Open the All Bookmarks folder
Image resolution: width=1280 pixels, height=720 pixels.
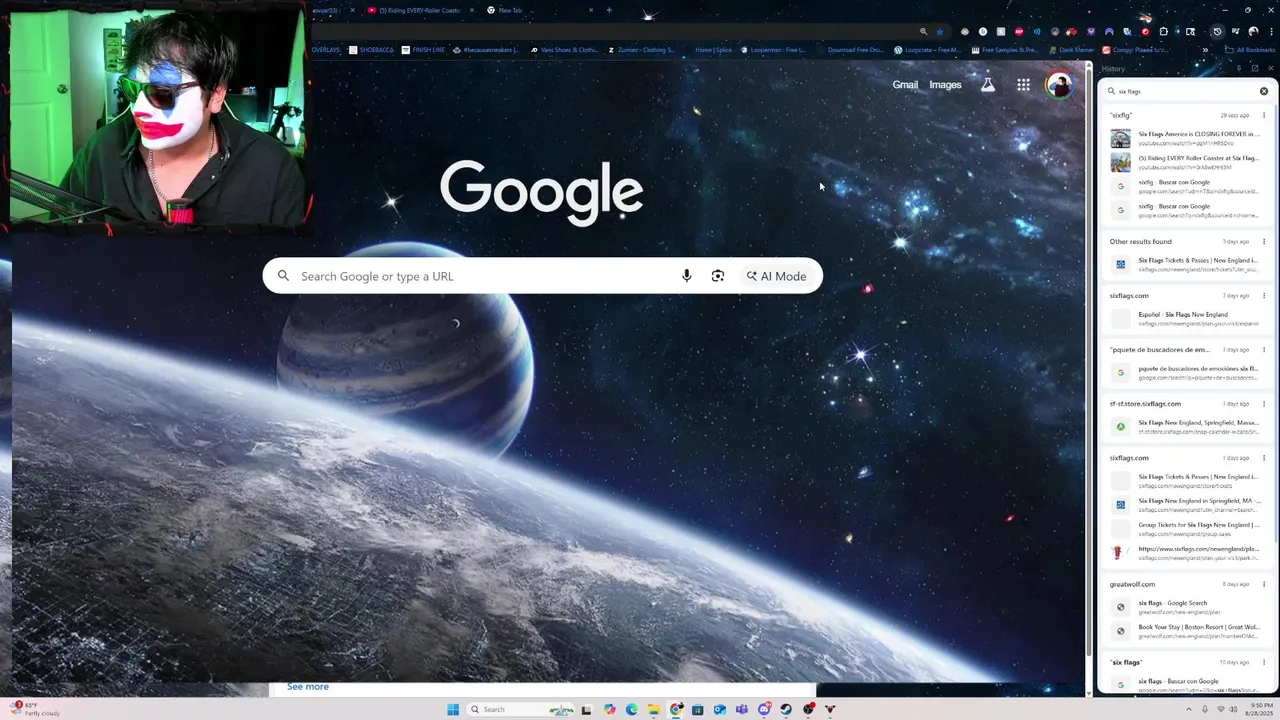click(1250, 50)
